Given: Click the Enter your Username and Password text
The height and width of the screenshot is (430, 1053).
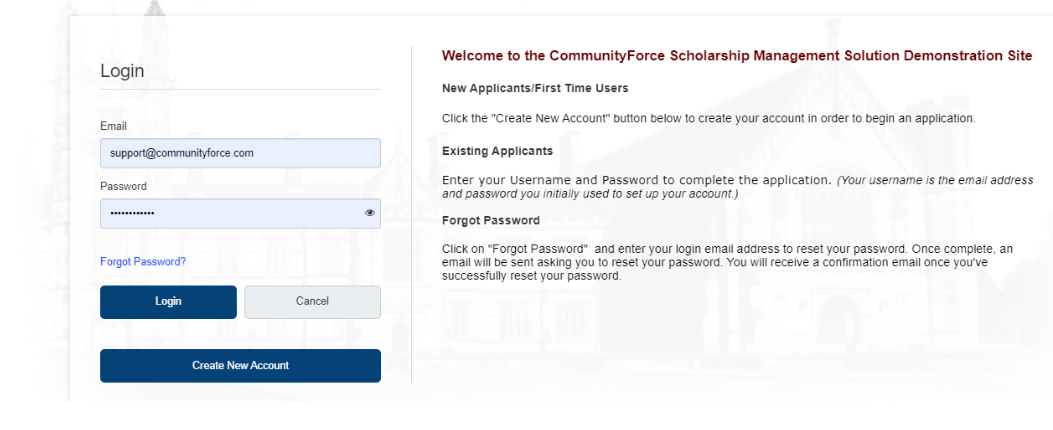Looking at the screenshot, I should click(x=637, y=180).
